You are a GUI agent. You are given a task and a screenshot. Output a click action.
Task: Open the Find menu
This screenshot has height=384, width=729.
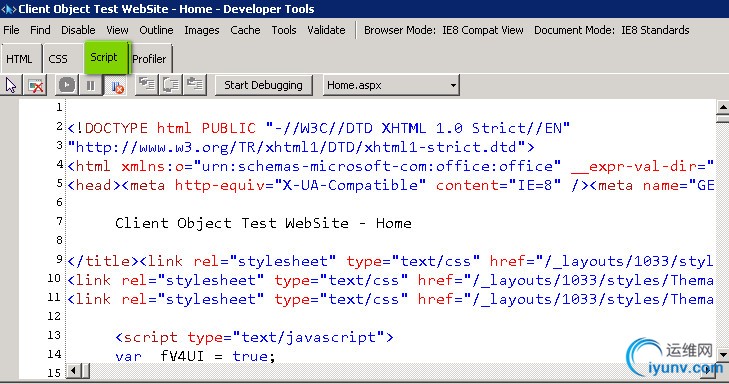click(40, 30)
